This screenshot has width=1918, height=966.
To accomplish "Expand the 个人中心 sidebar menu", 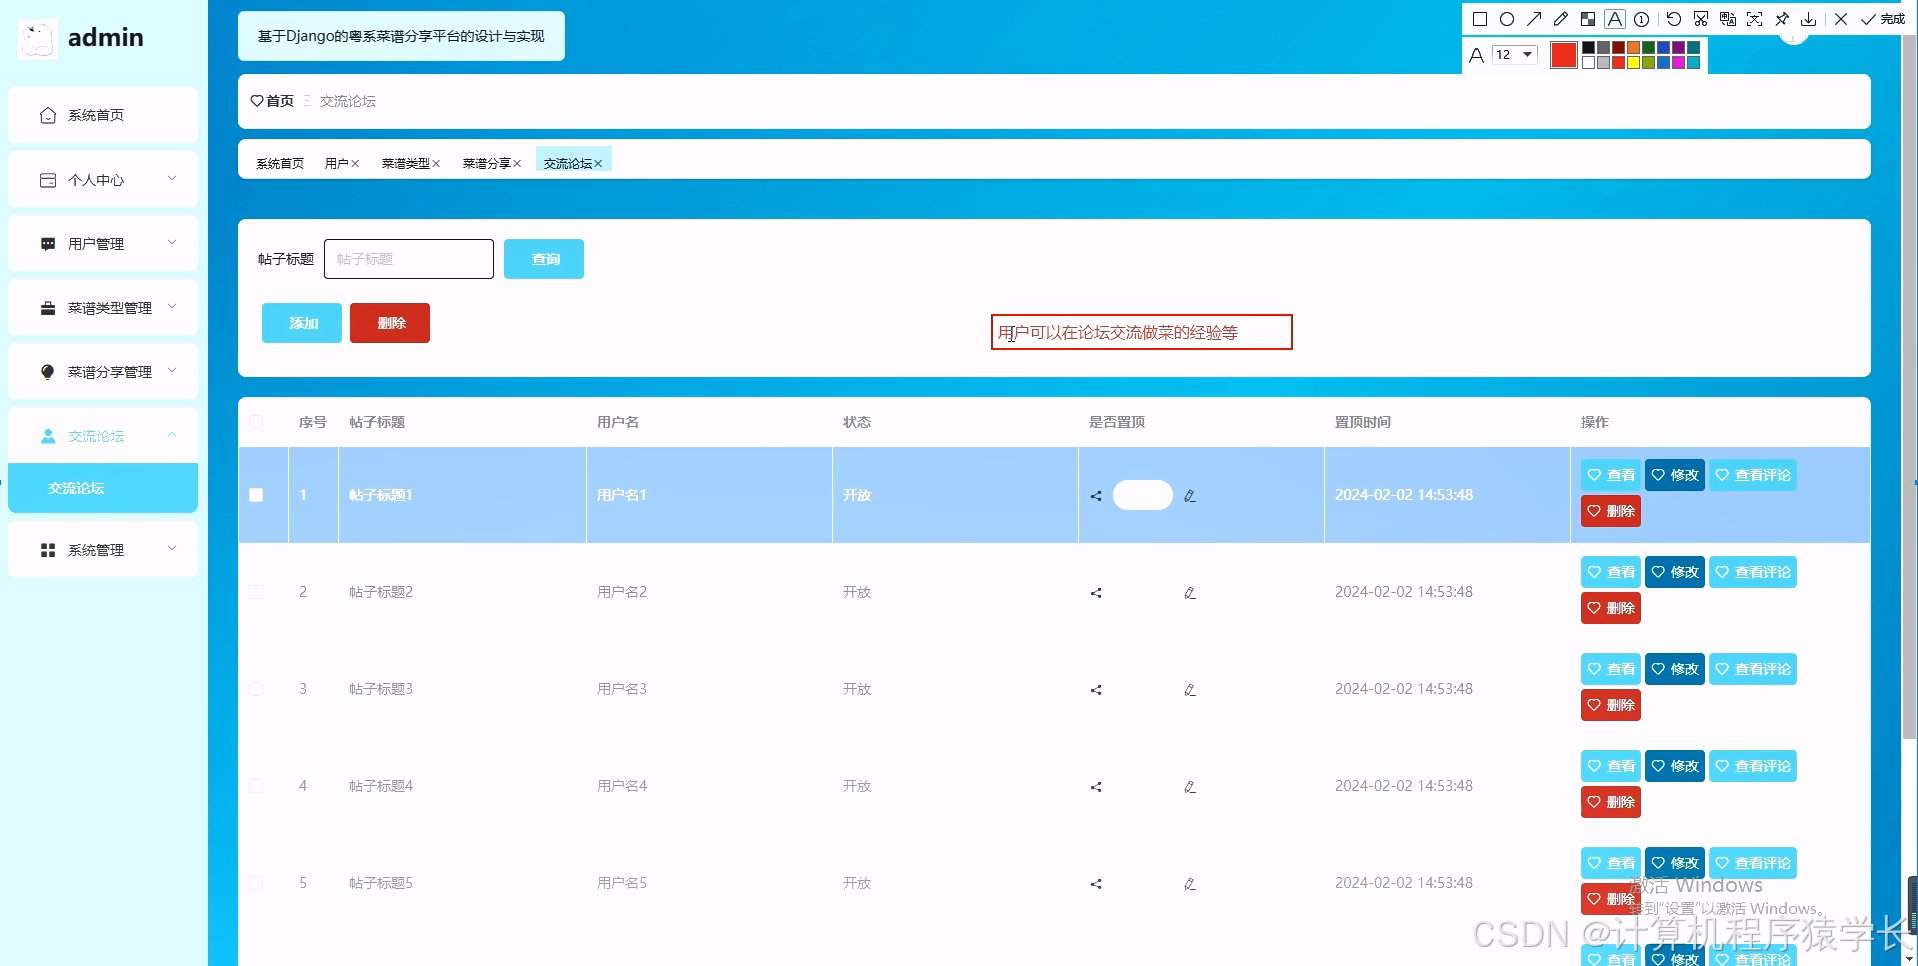I will (103, 179).
